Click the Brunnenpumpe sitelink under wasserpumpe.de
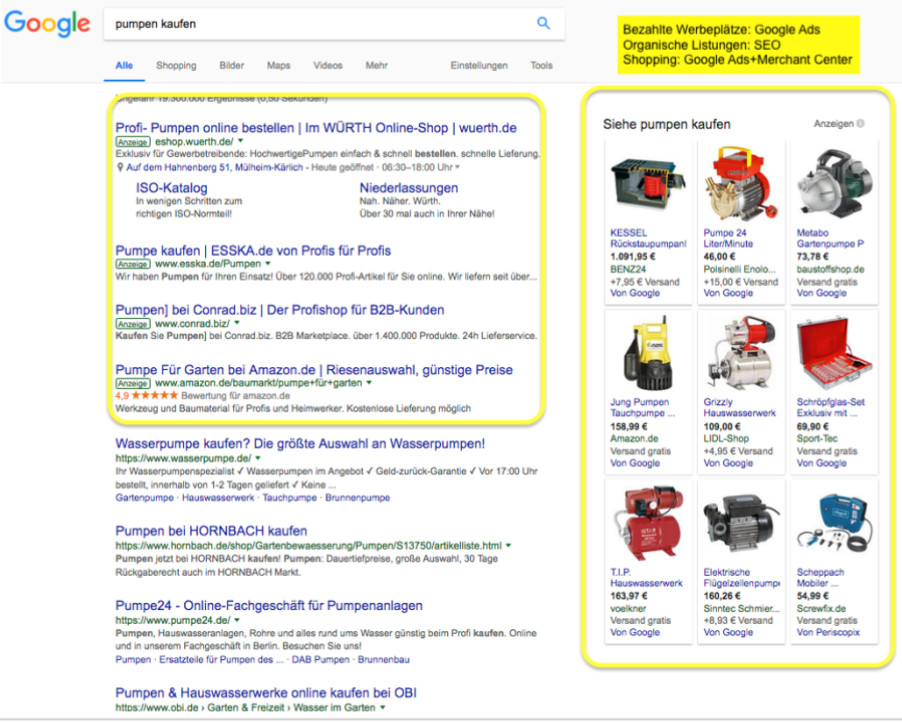Image resolution: width=902 pixels, height=723 pixels. tap(357, 498)
